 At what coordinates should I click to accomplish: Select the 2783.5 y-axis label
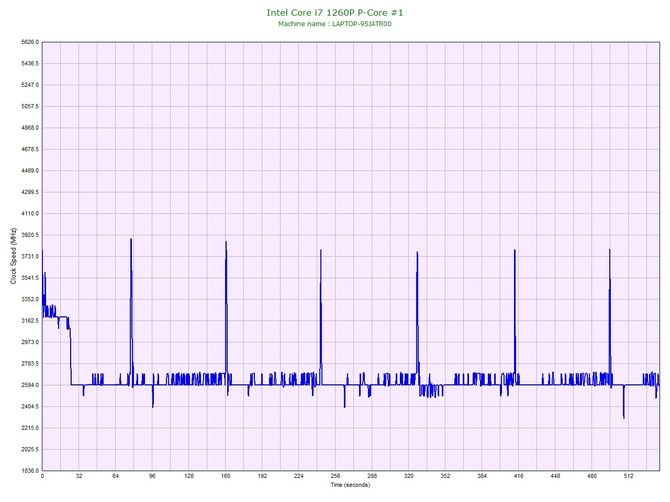click(x=30, y=364)
